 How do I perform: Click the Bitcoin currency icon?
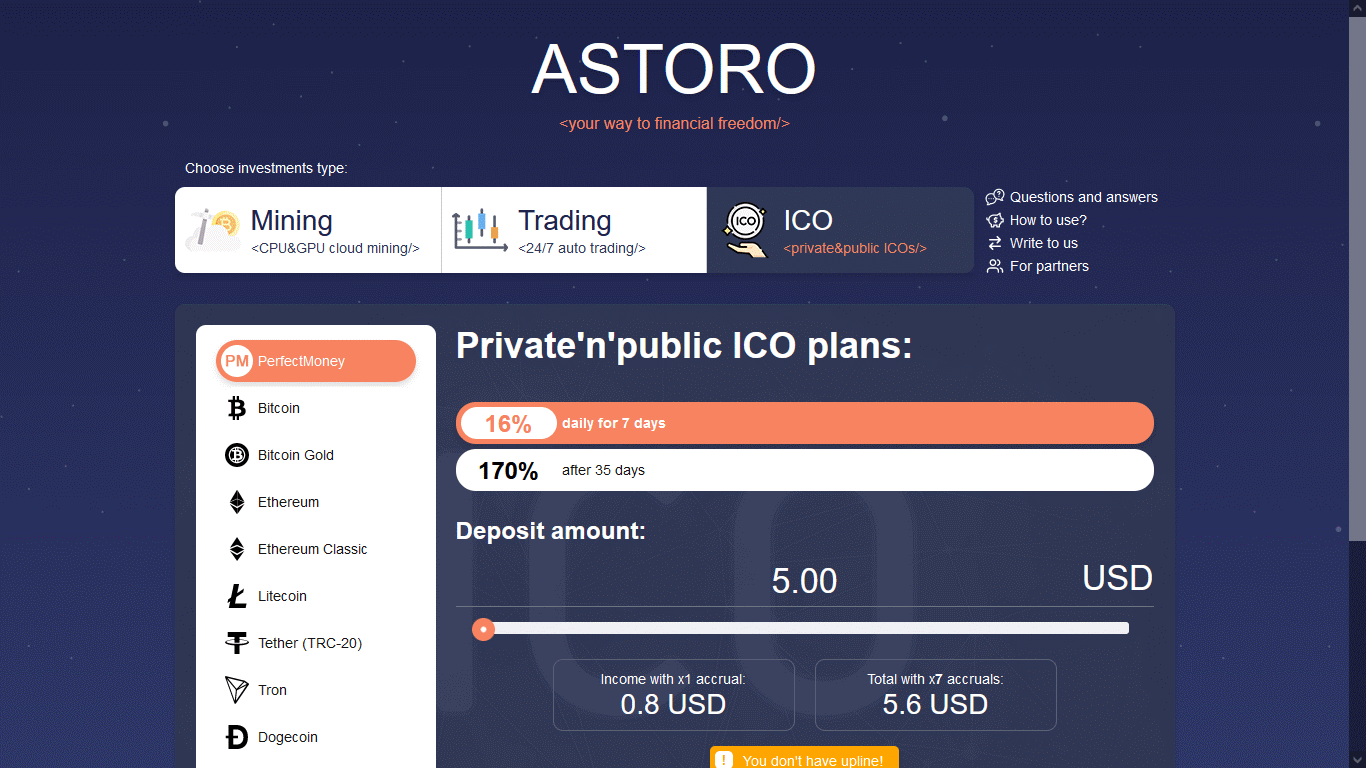click(237, 408)
